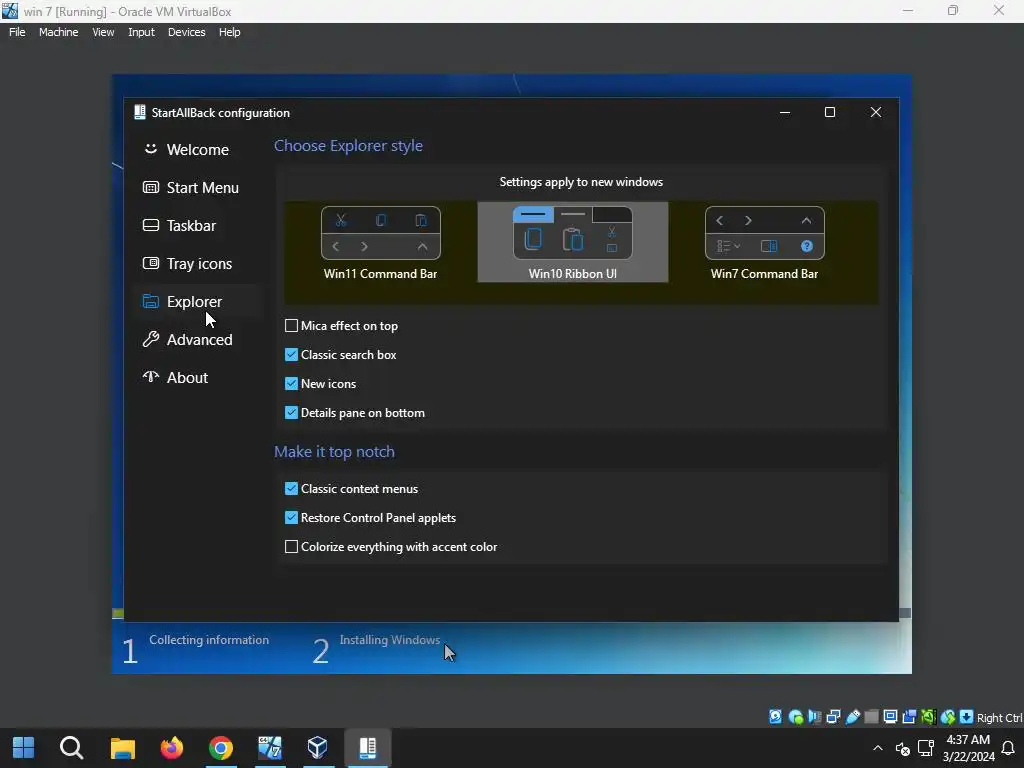Open the Welcome page in StartAllBack sidebar
This screenshot has width=1024, height=768.
197,150
